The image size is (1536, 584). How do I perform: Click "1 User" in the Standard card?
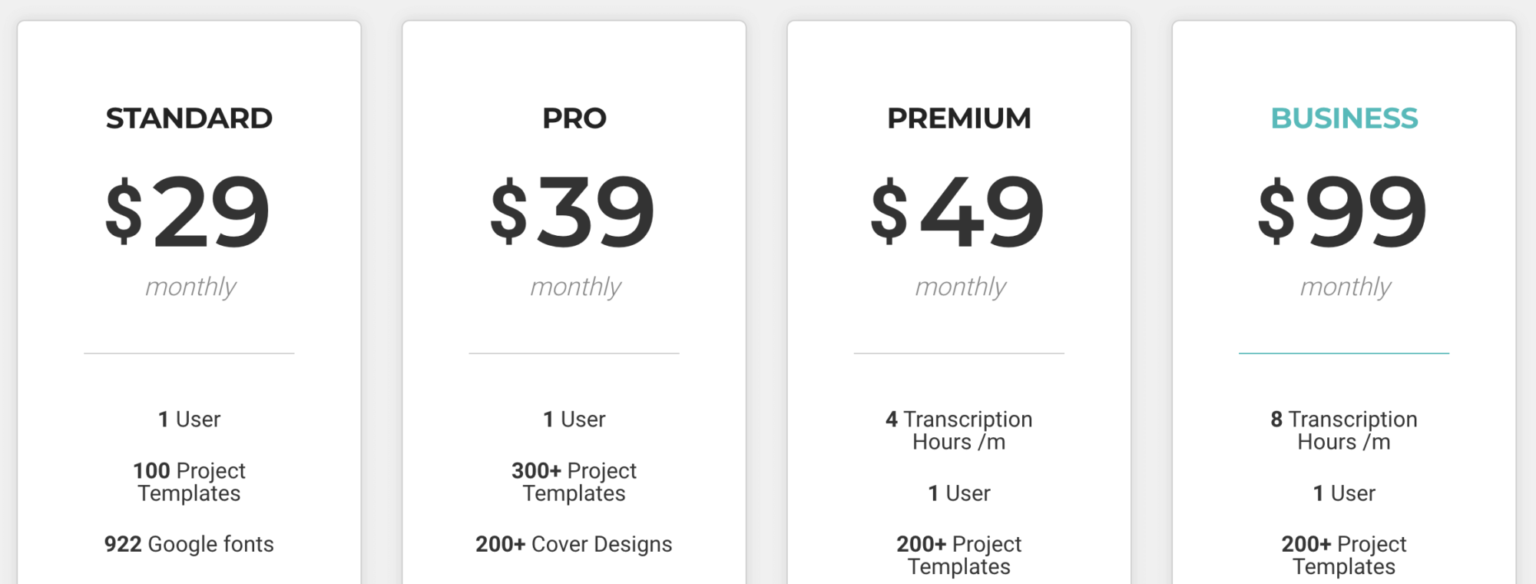pyautogui.click(x=189, y=419)
